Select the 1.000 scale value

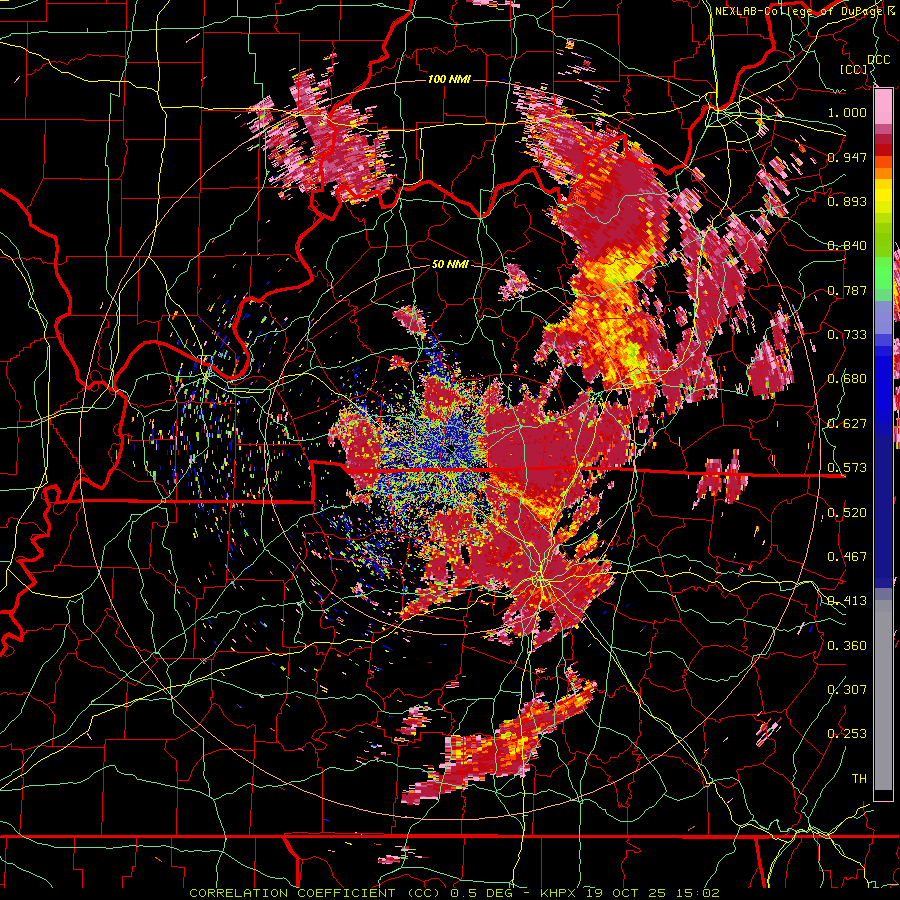click(x=847, y=112)
